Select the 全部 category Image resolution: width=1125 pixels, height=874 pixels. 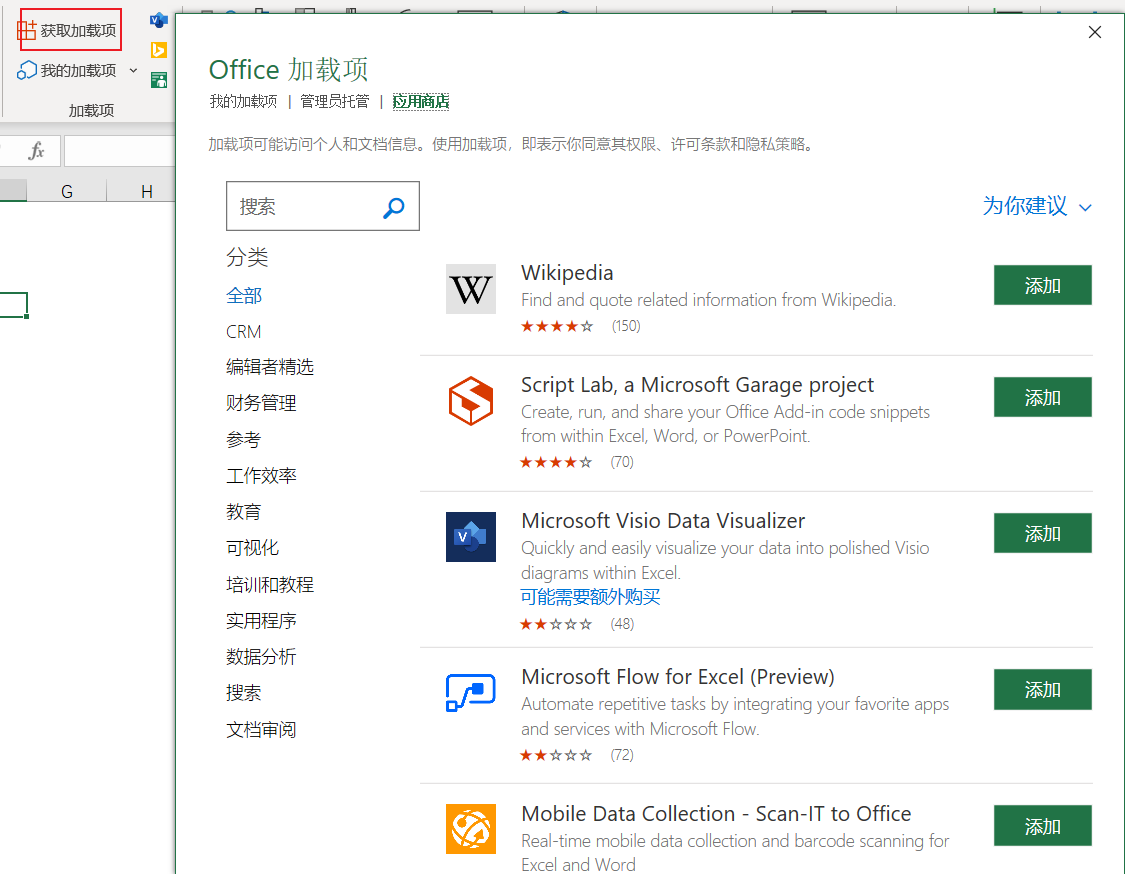244,296
